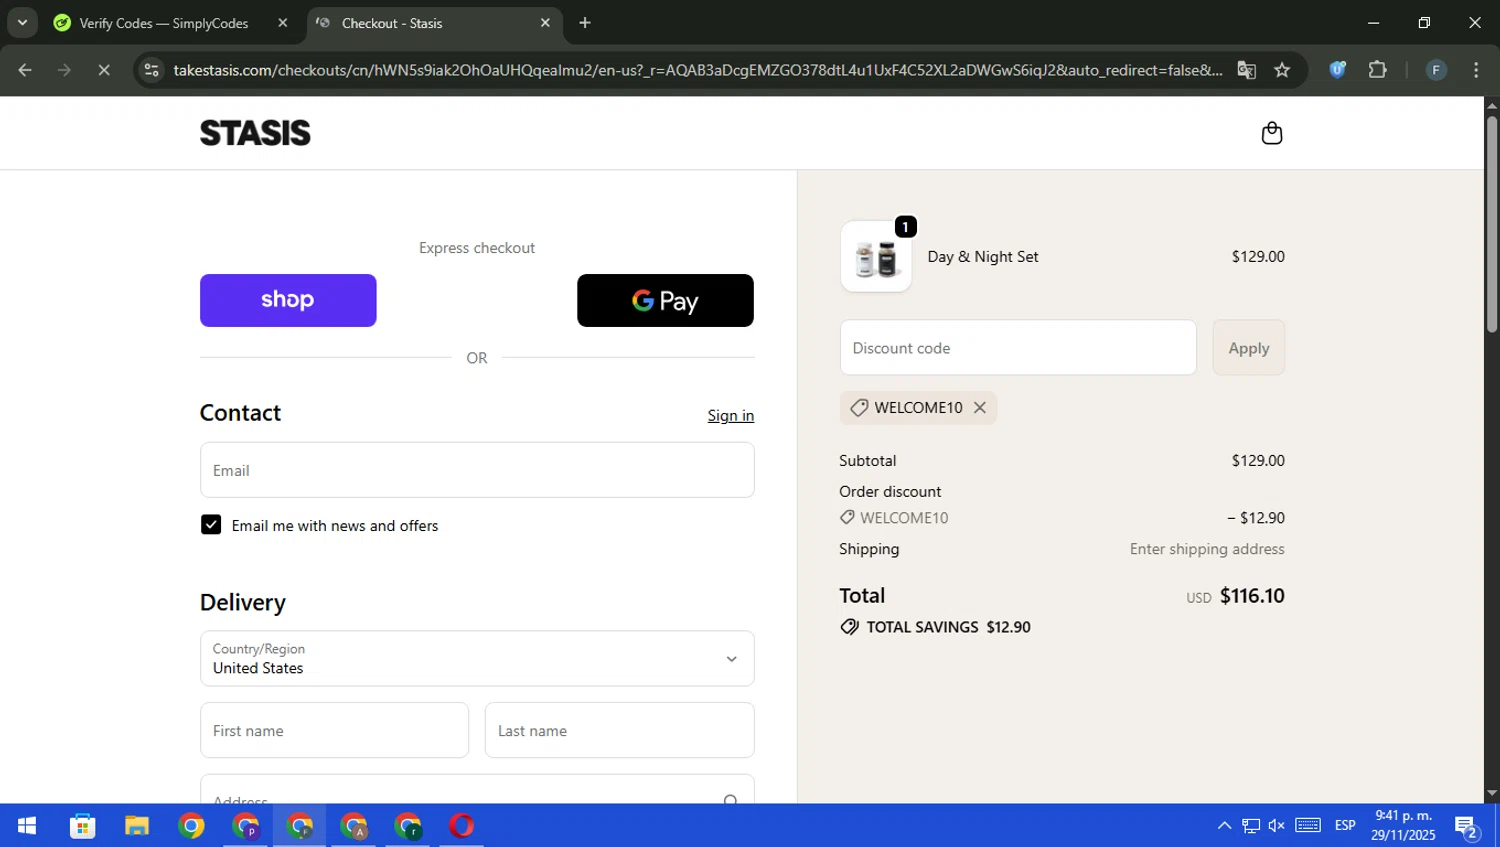Open the touch keyboard tray icon

coord(1308,826)
